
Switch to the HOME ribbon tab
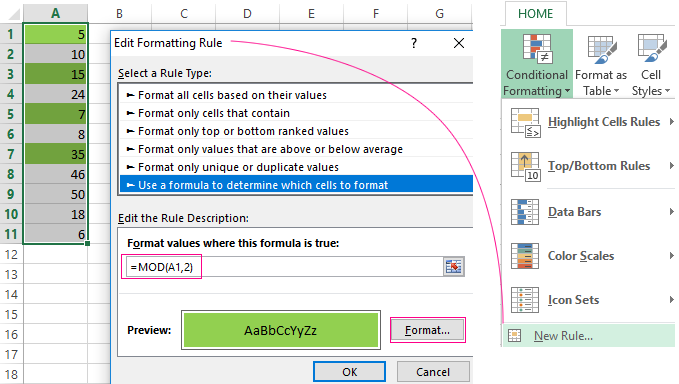(x=536, y=14)
